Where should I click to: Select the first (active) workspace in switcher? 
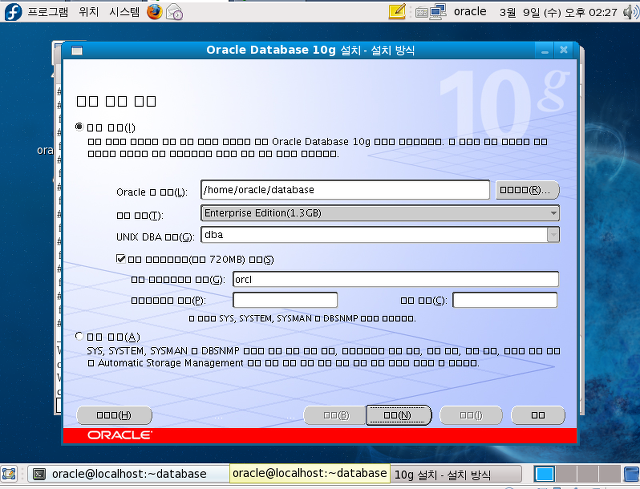544,474
